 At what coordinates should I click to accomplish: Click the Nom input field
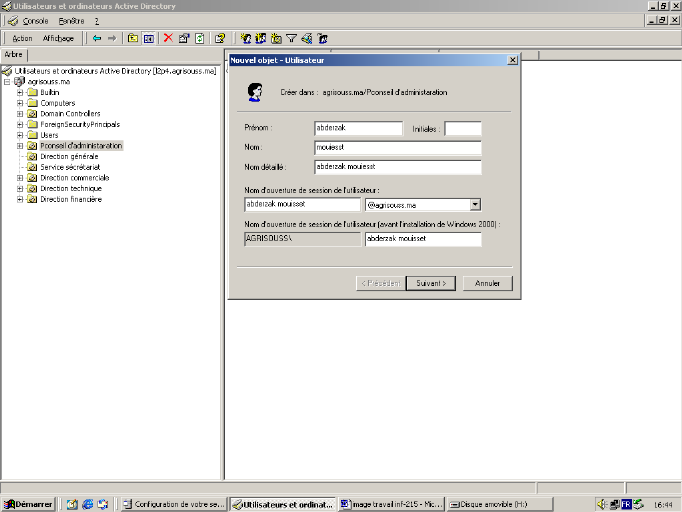tap(398, 147)
